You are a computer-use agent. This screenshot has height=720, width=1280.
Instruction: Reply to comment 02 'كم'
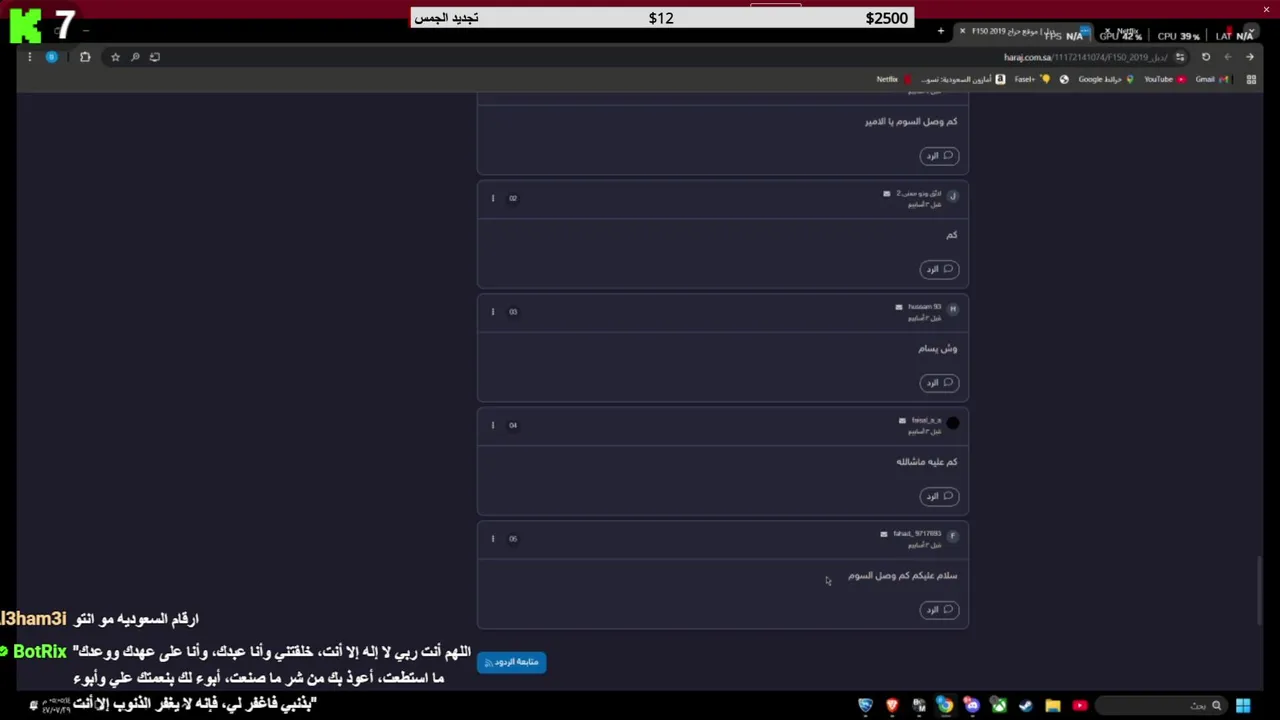[x=939, y=269]
